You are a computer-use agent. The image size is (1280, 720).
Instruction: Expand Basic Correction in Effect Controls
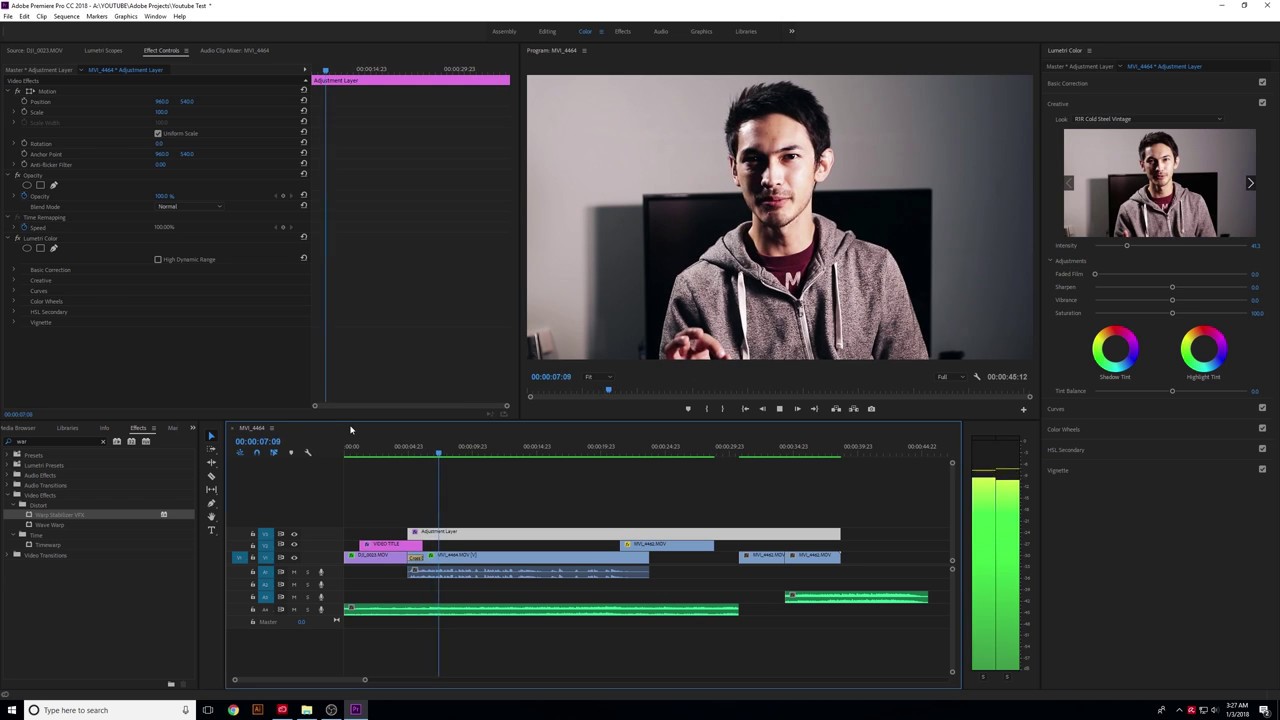pyautogui.click(x=14, y=270)
